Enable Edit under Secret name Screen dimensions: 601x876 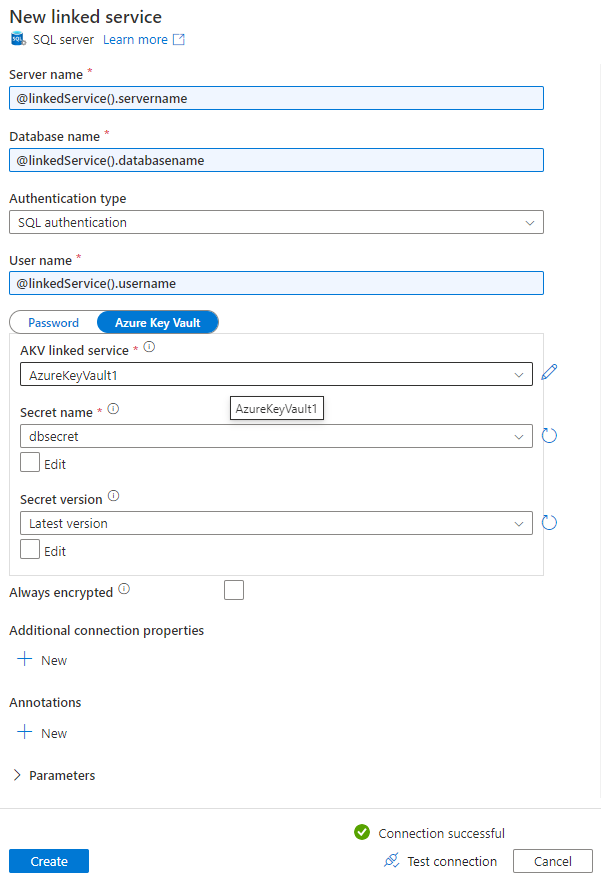pos(28,462)
